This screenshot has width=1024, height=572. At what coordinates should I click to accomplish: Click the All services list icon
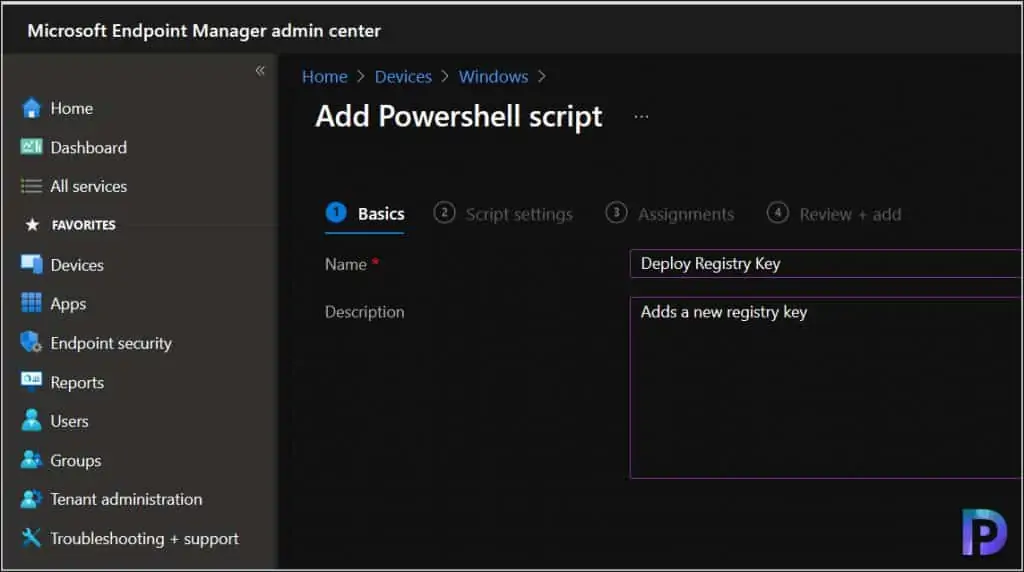pos(31,187)
